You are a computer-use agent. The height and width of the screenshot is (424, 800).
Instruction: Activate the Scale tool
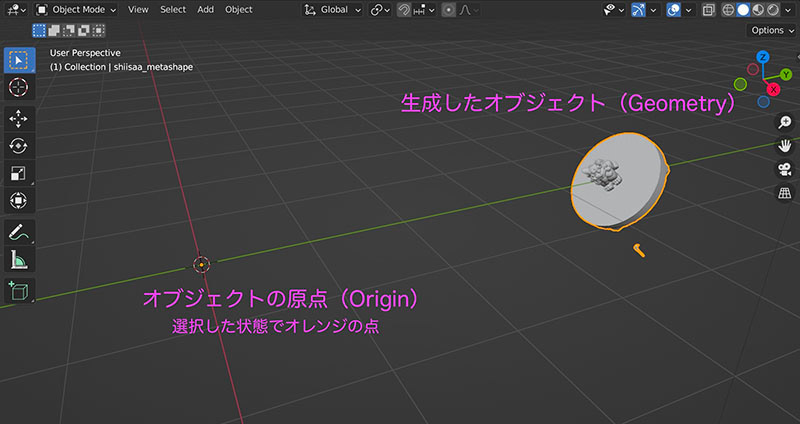click(x=19, y=173)
